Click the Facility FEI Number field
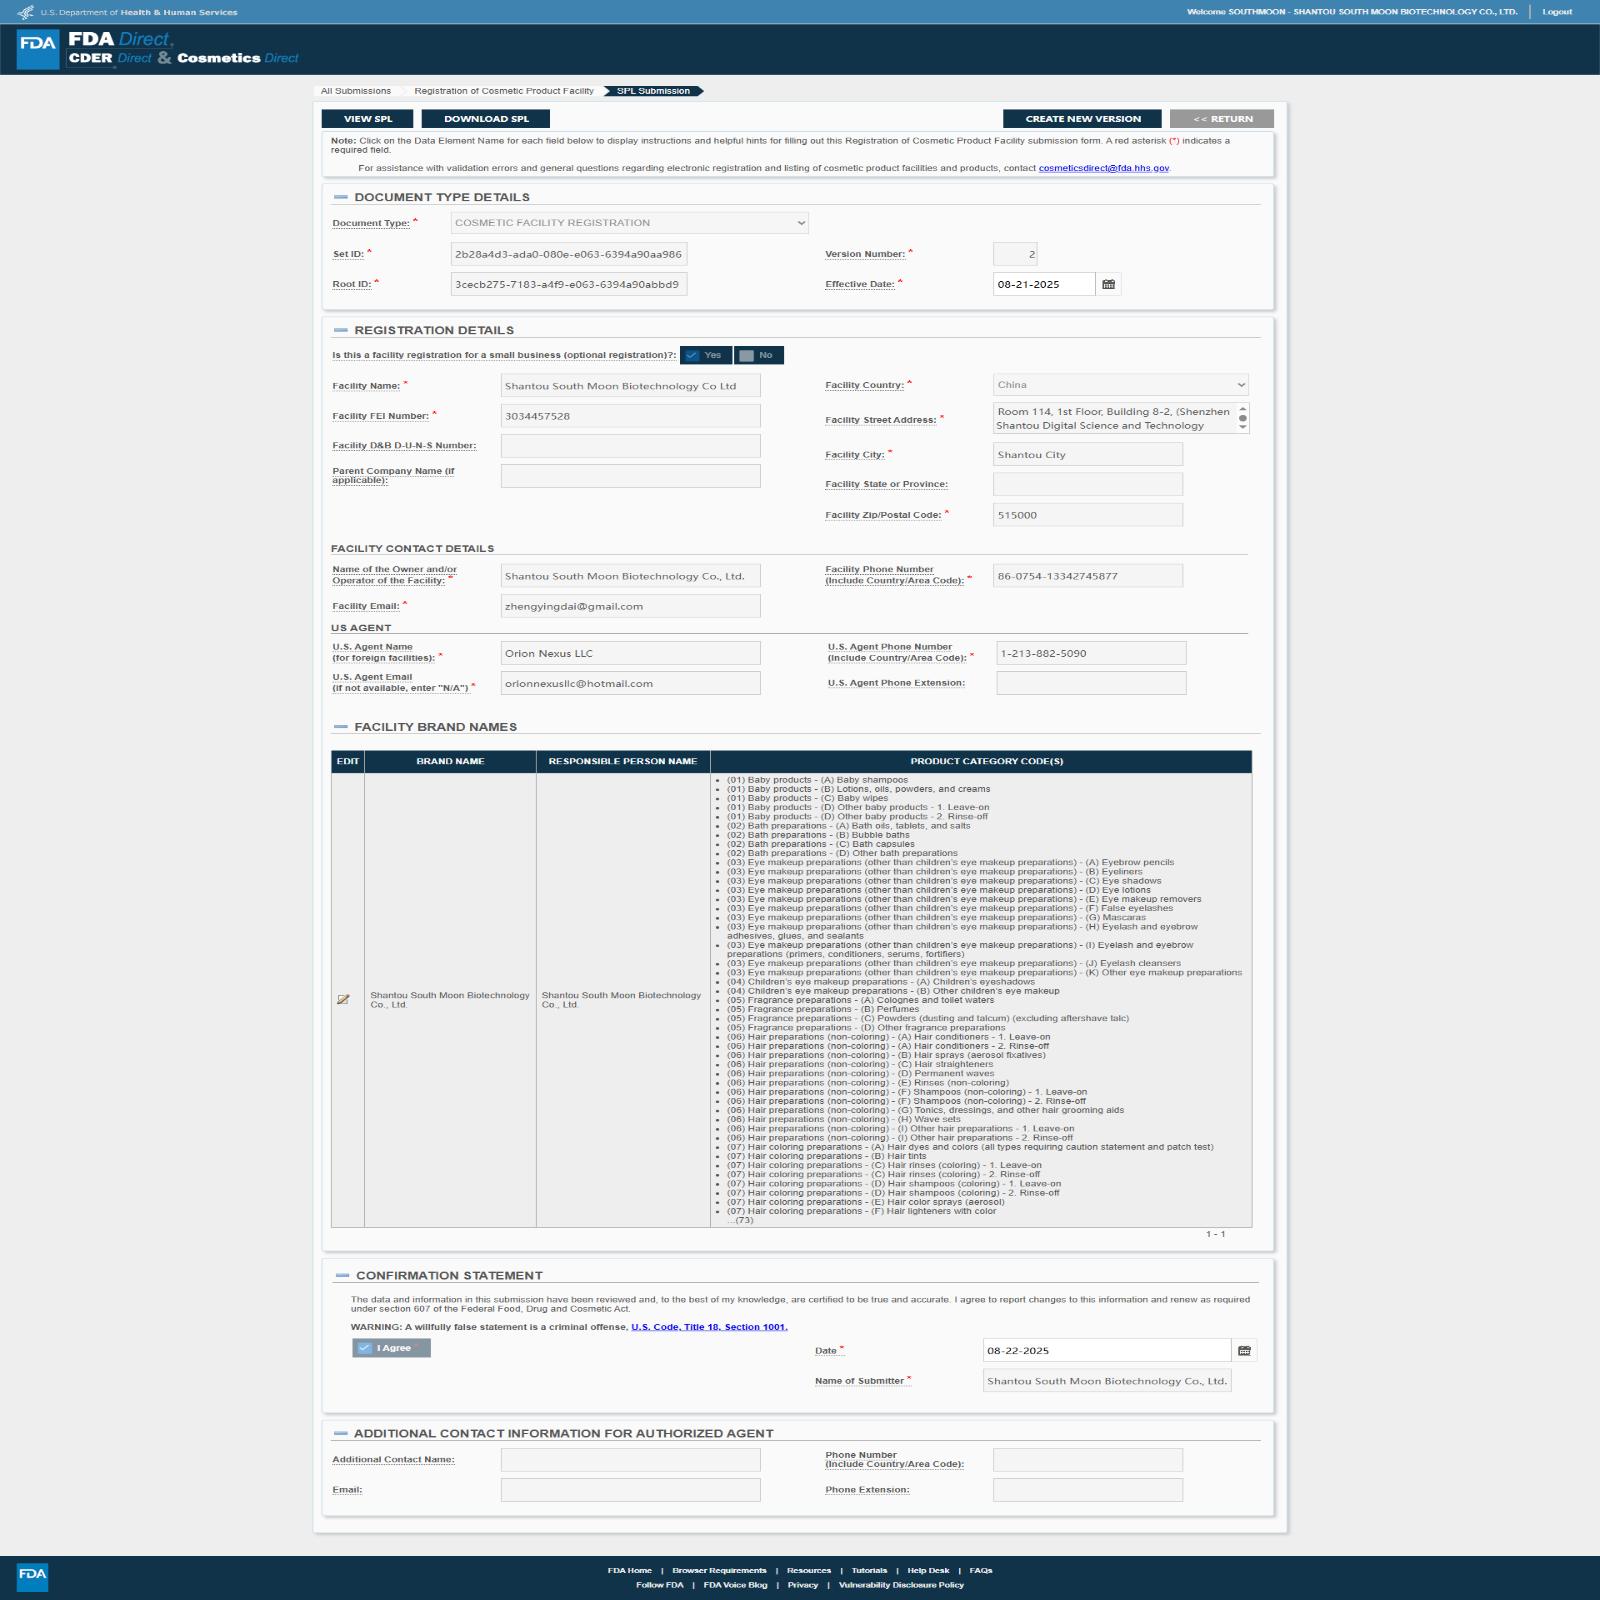 click(x=631, y=416)
